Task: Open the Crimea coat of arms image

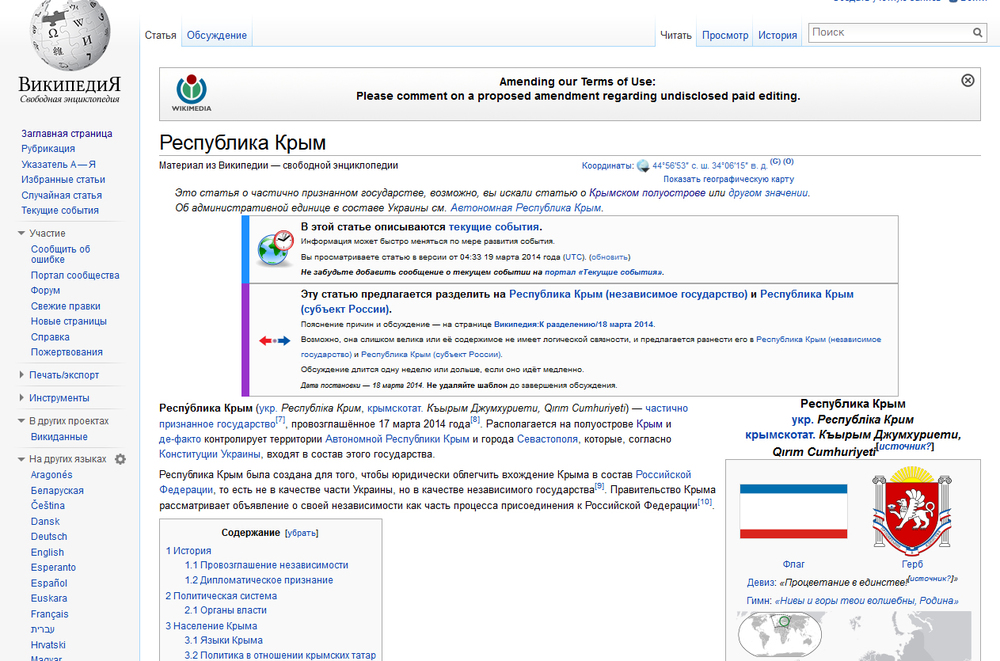Action: click(x=912, y=510)
